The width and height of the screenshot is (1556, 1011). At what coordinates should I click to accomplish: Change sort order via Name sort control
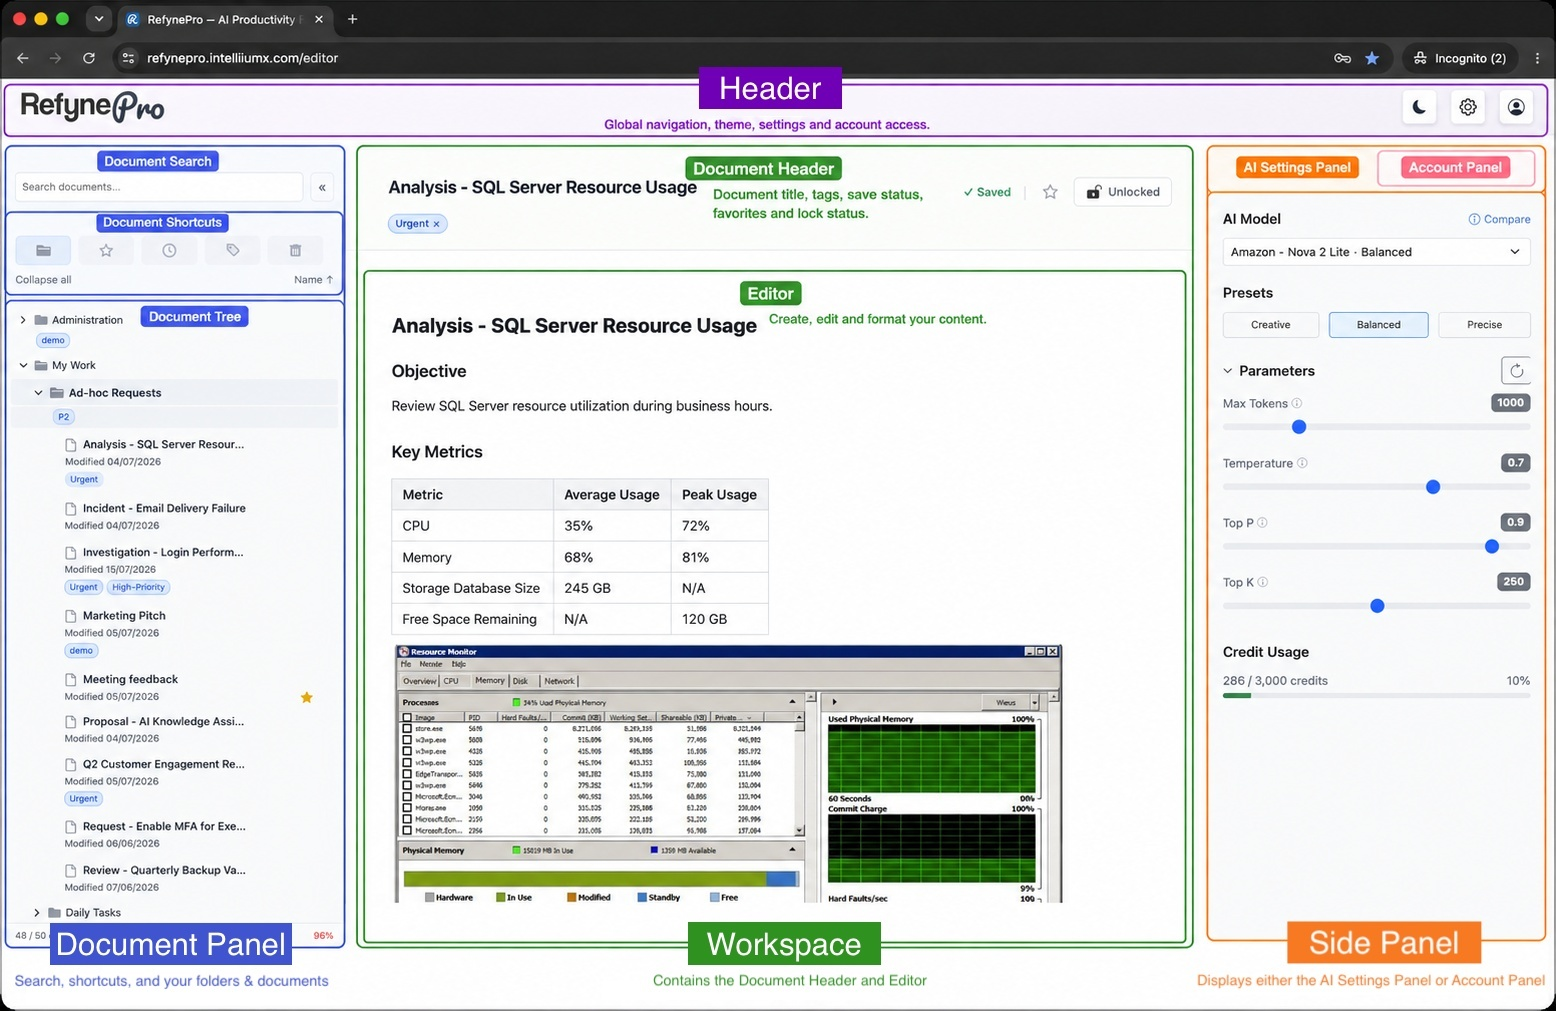click(313, 280)
